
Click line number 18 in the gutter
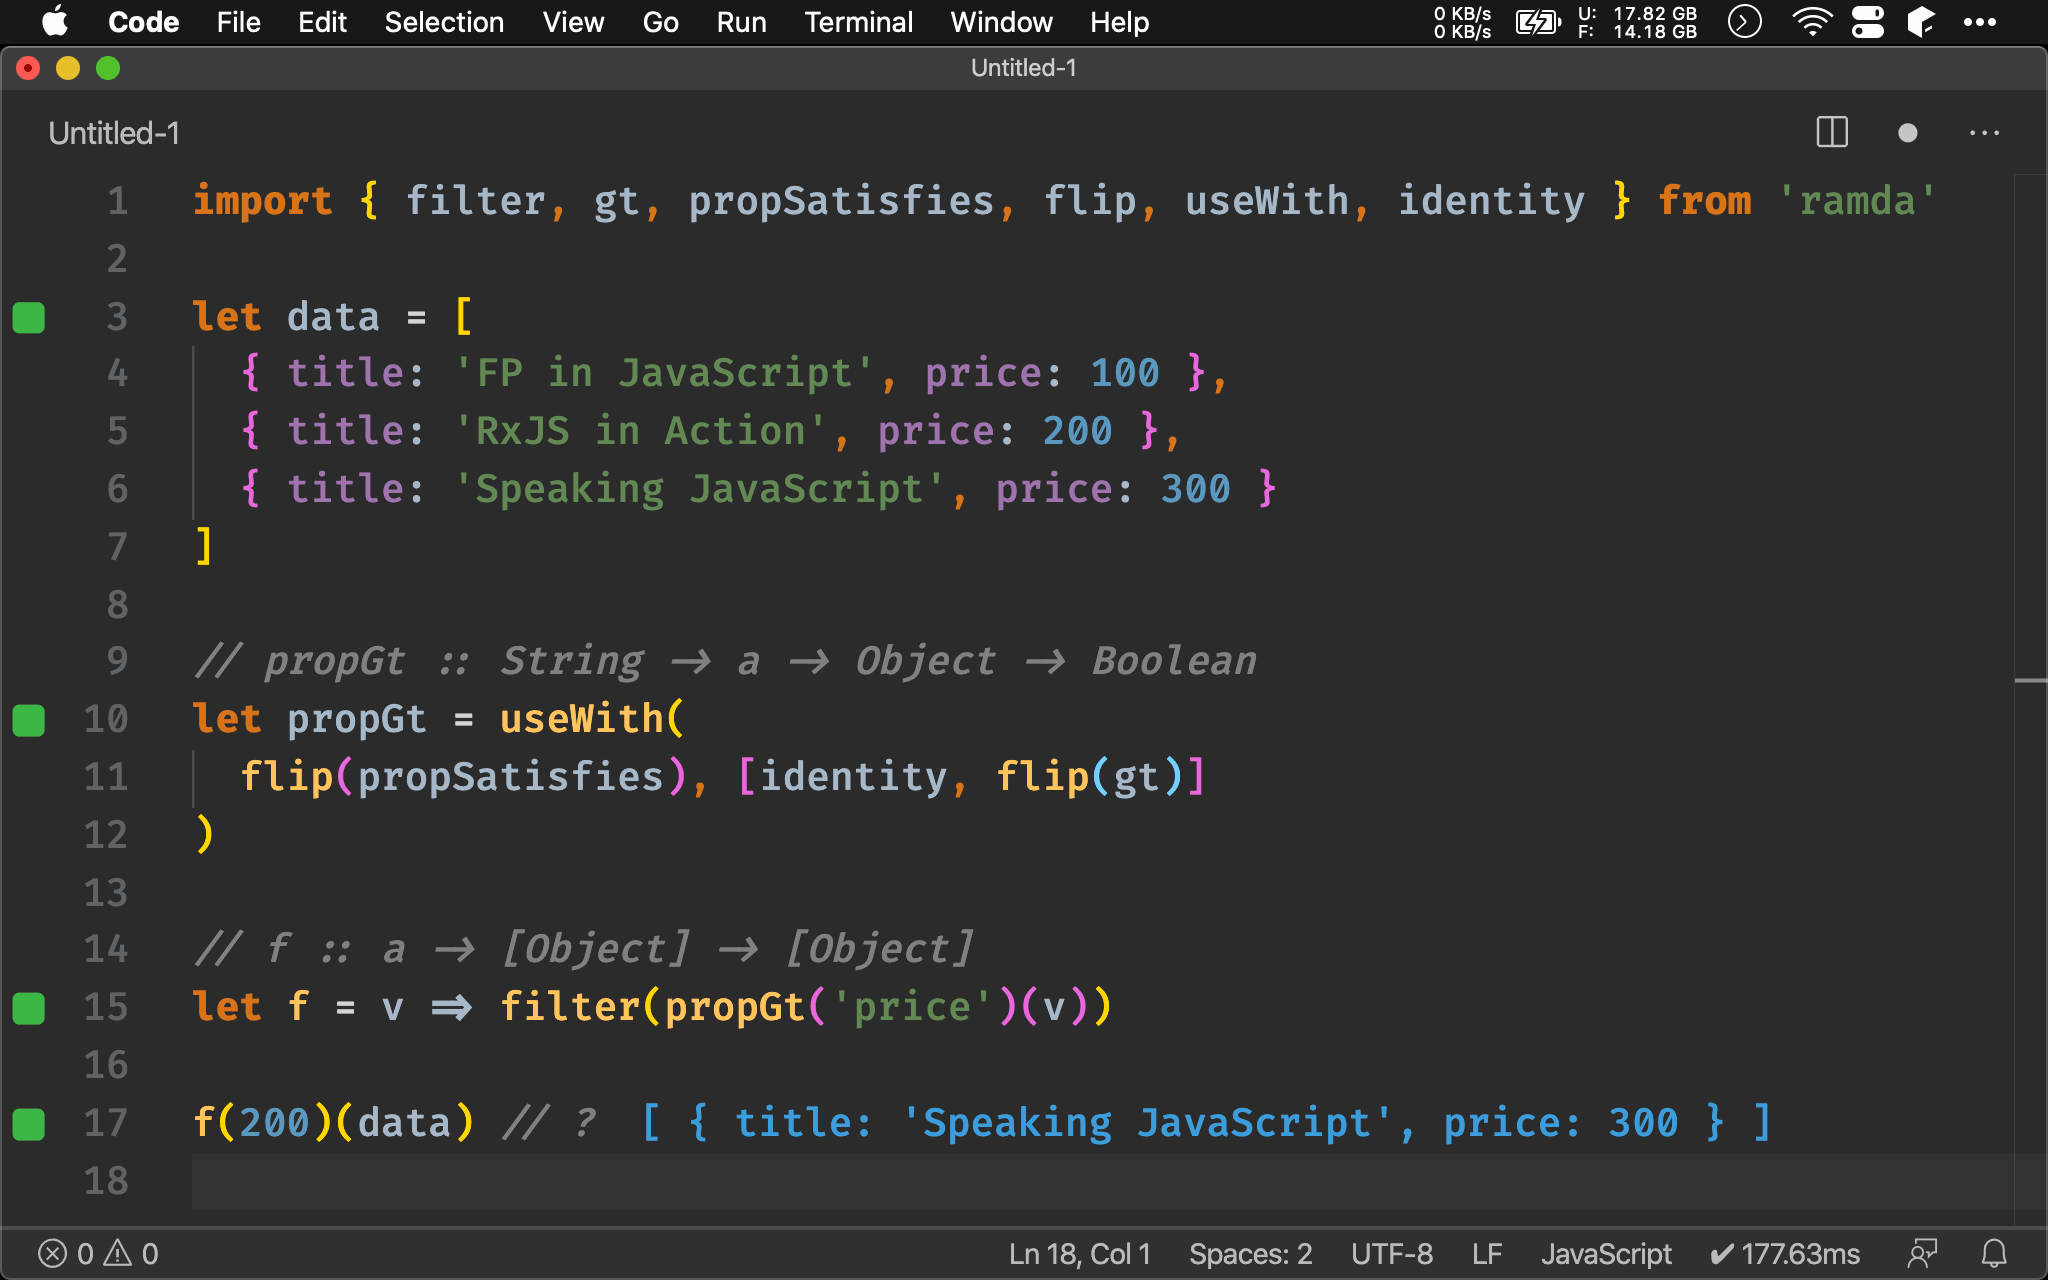click(106, 1181)
